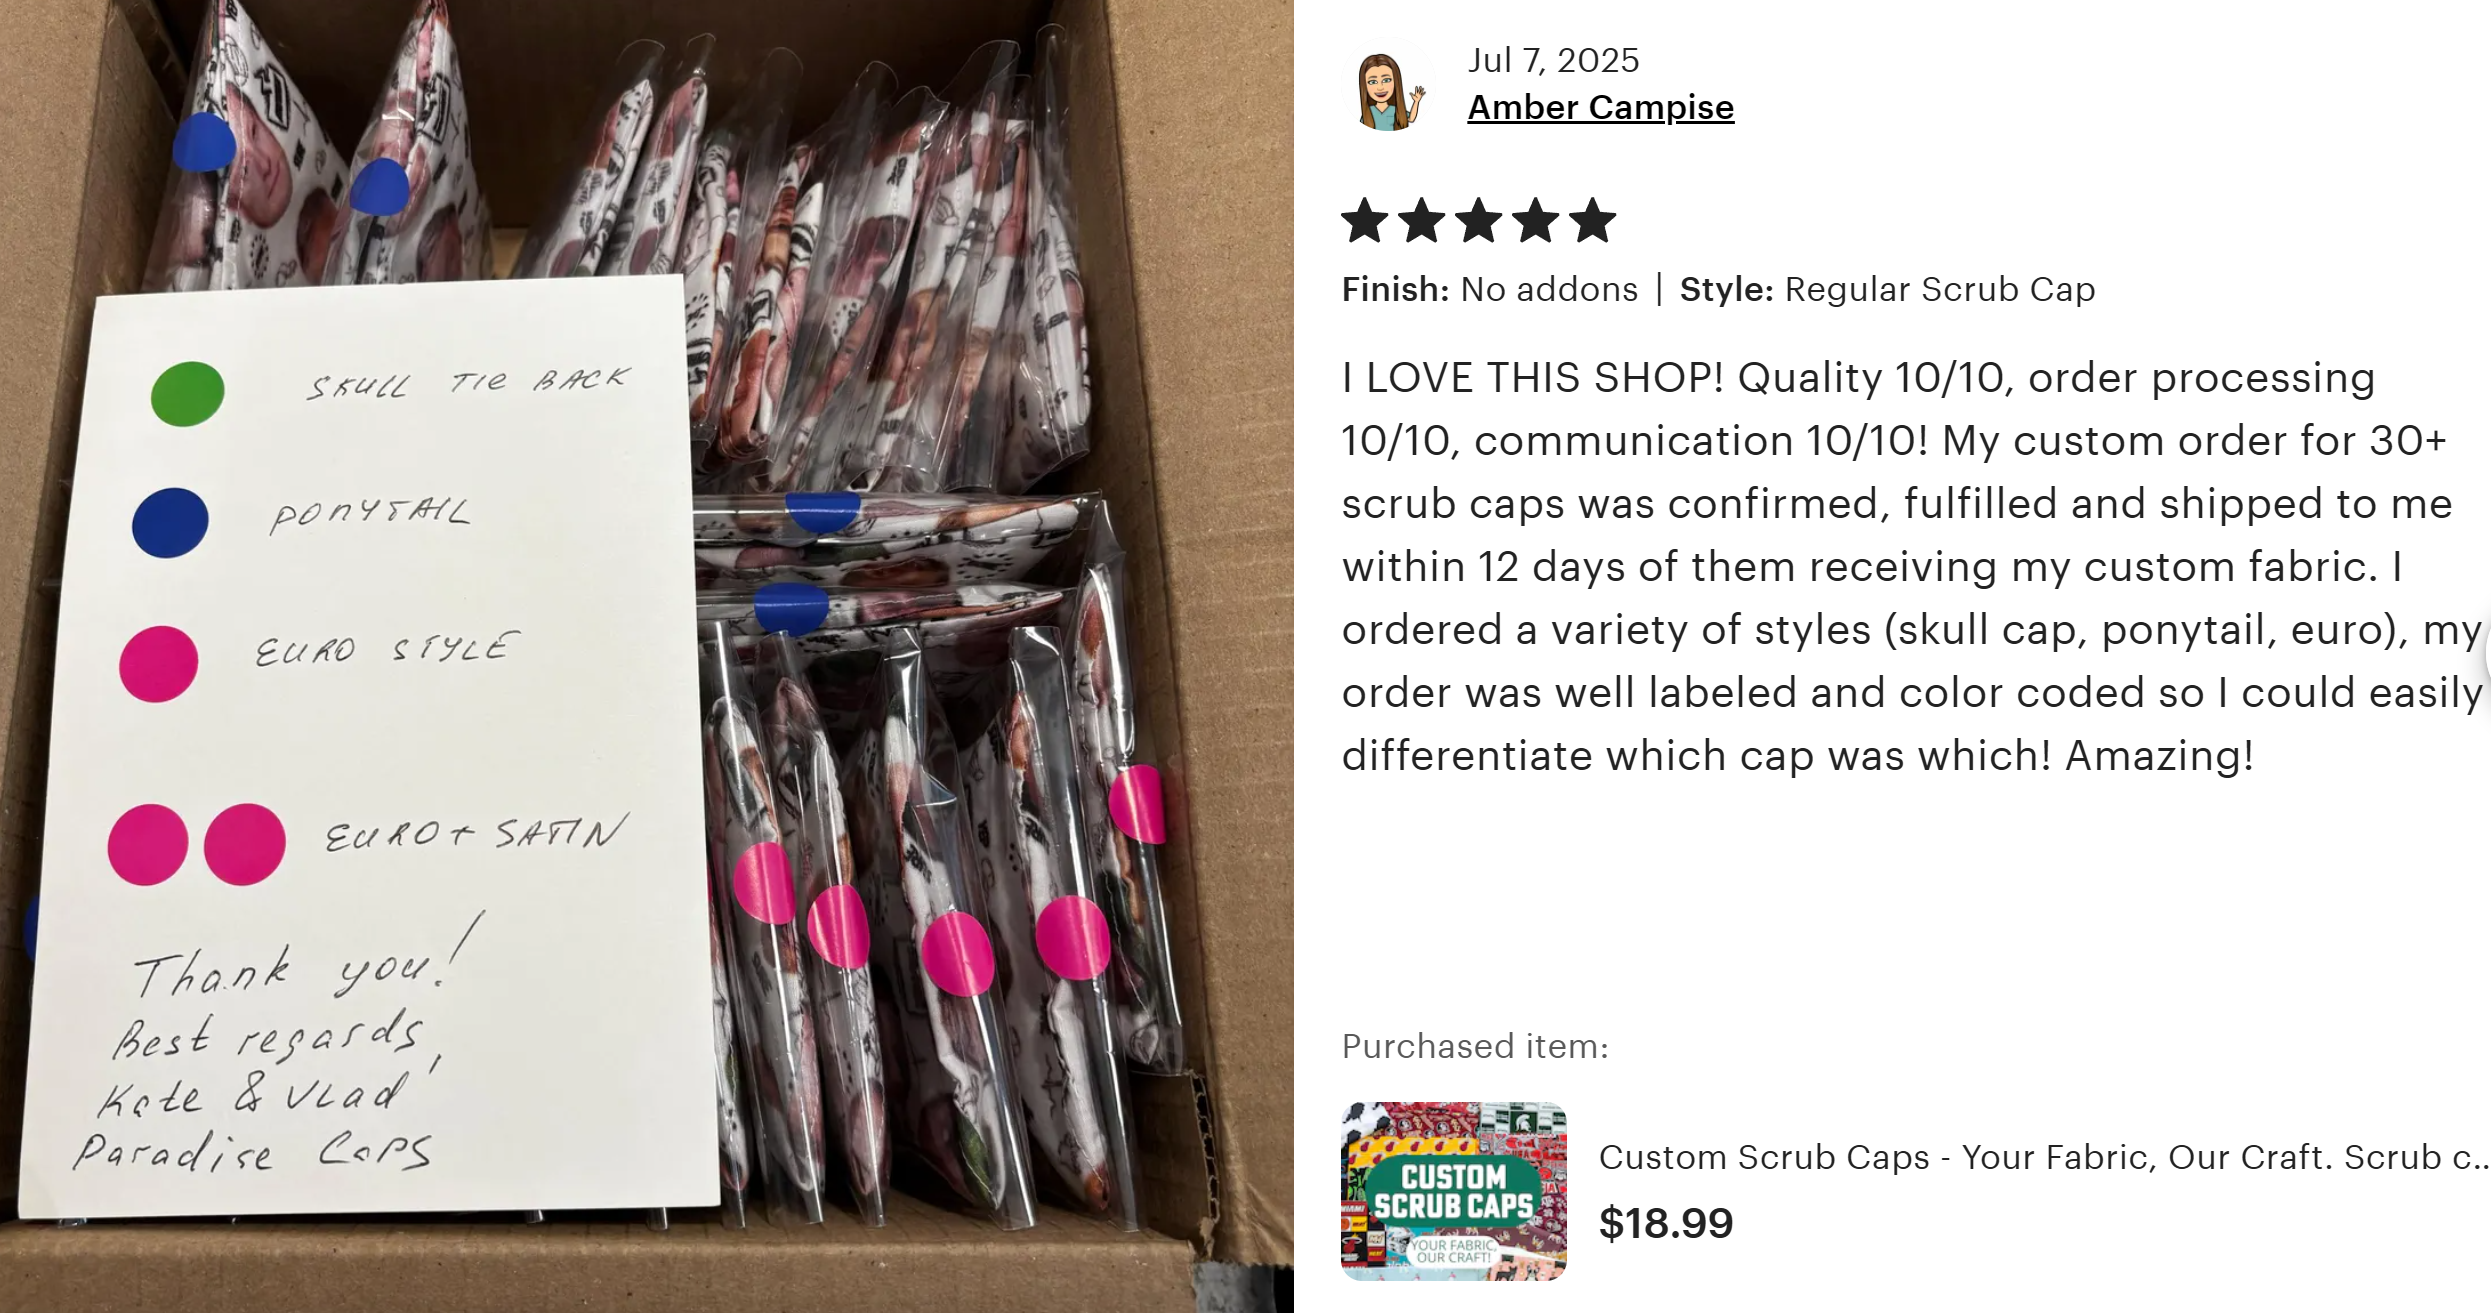Click the fifth rating star

(1593, 221)
